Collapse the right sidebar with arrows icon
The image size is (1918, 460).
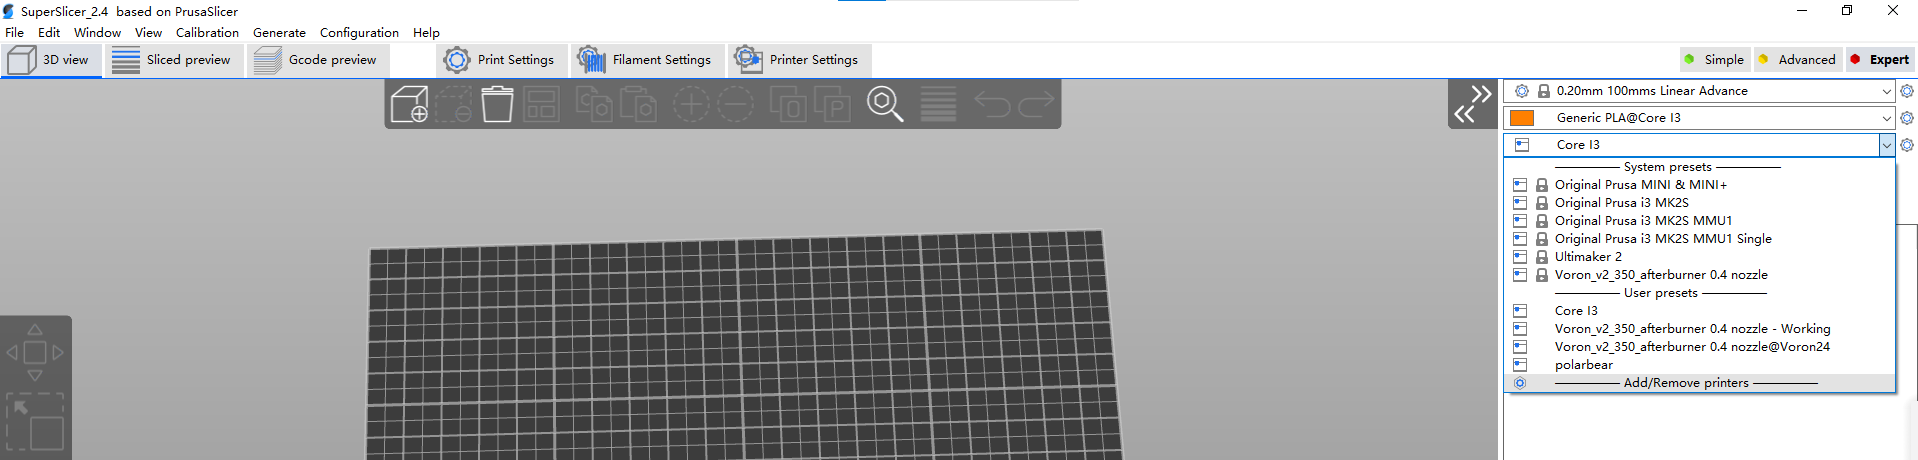click(1472, 104)
